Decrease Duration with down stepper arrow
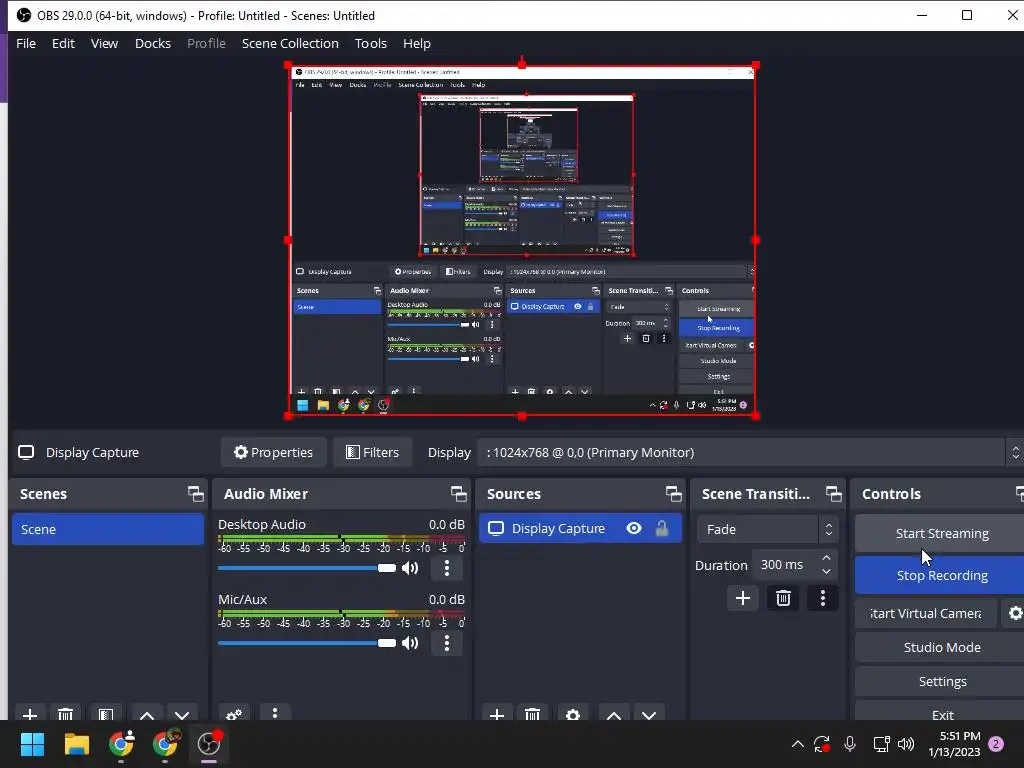Screen dimensions: 1024x768 [826, 572]
